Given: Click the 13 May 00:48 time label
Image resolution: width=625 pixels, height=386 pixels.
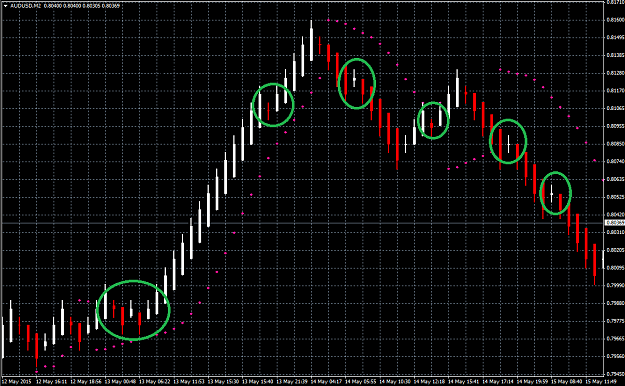Looking at the screenshot, I should (120, 382).
